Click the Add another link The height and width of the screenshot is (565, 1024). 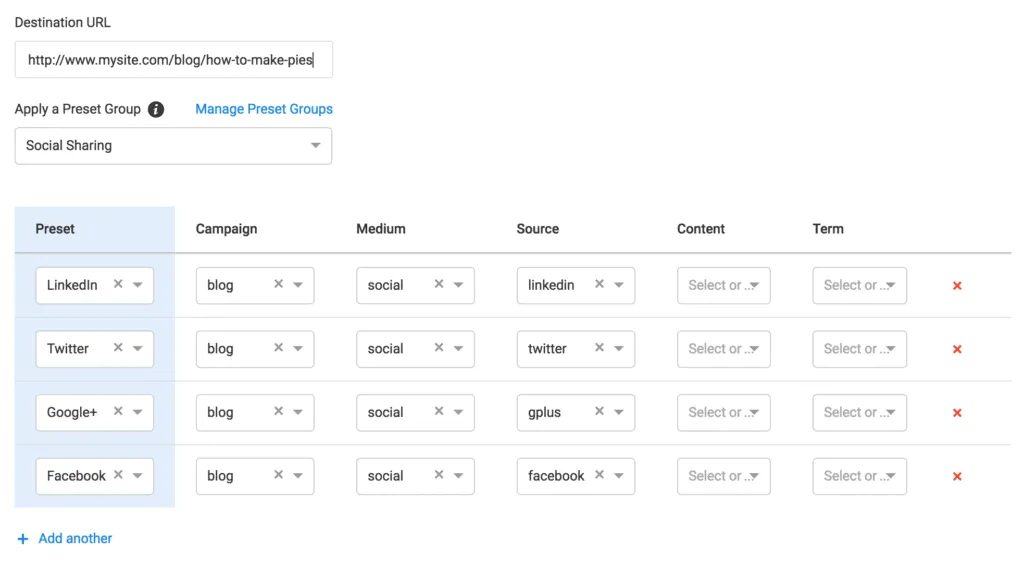pos(75,539)
